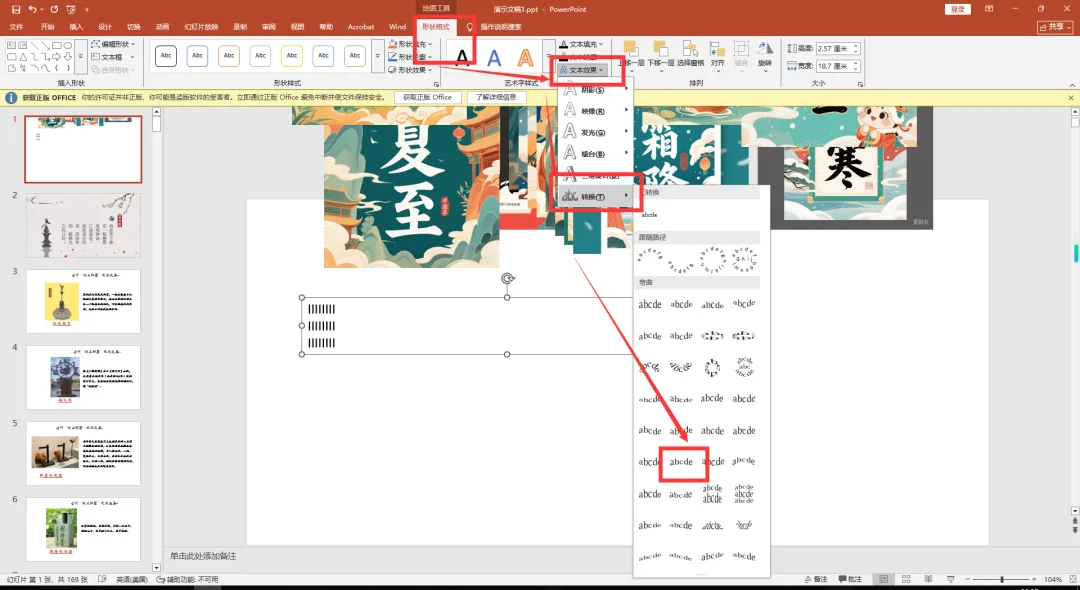Choose the orange outline Abc shape style

coord(229,56)
